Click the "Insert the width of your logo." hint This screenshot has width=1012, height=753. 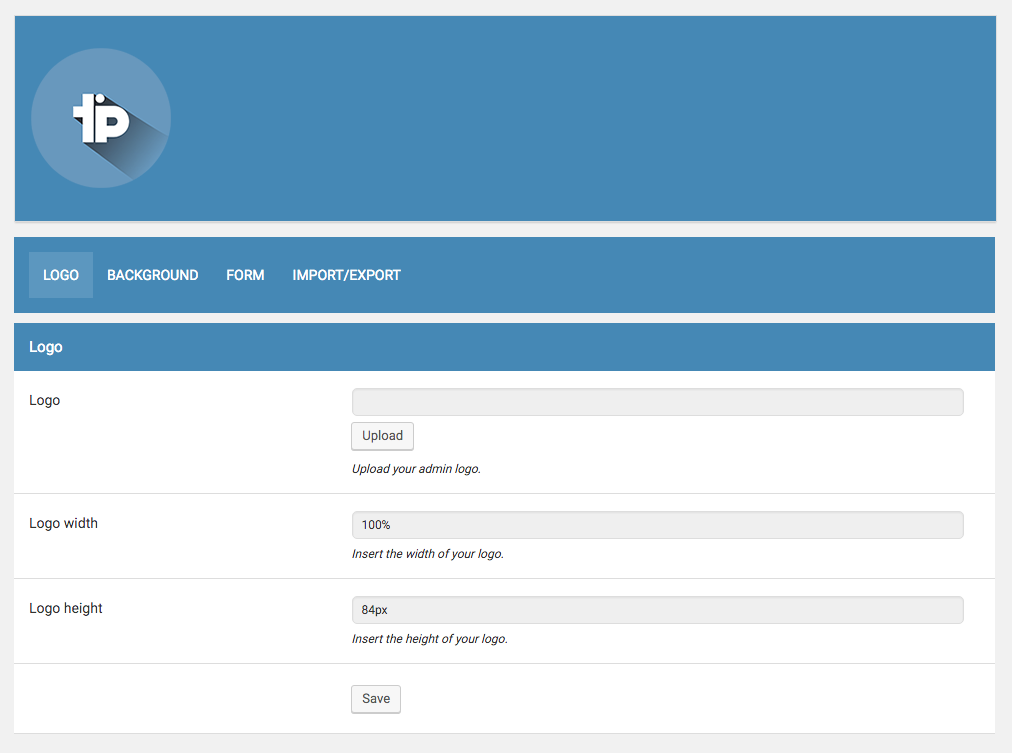coord(427,554)
